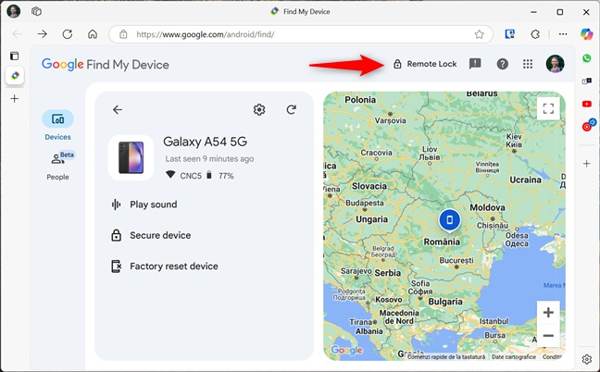600x372 pixels.
Task: Reload the page in the browser
Action: (x=67, y=34)
